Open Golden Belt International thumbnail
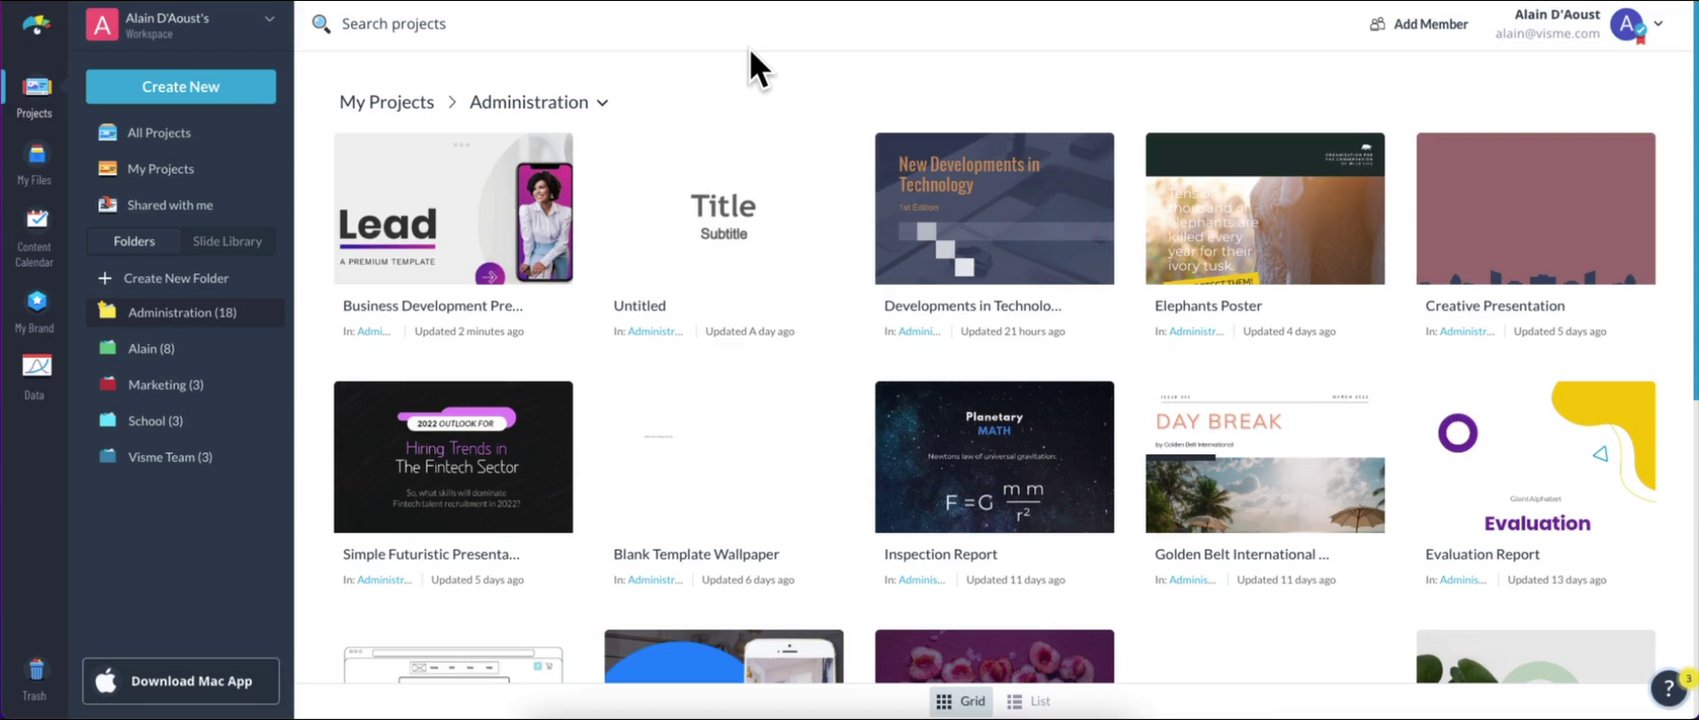 coord(1265,457)
